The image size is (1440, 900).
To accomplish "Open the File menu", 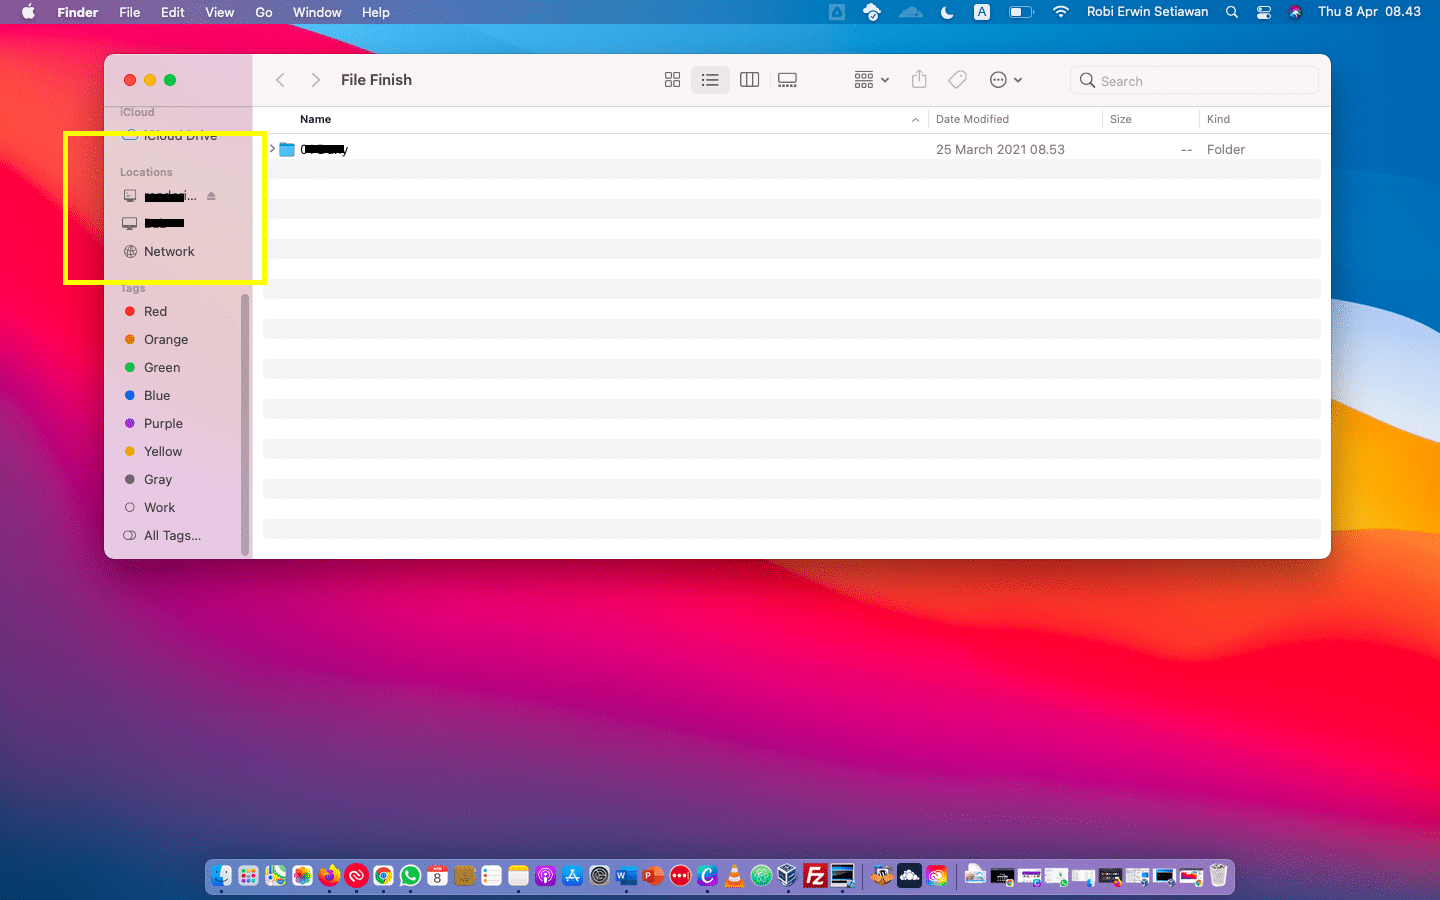I will point(130,12).
